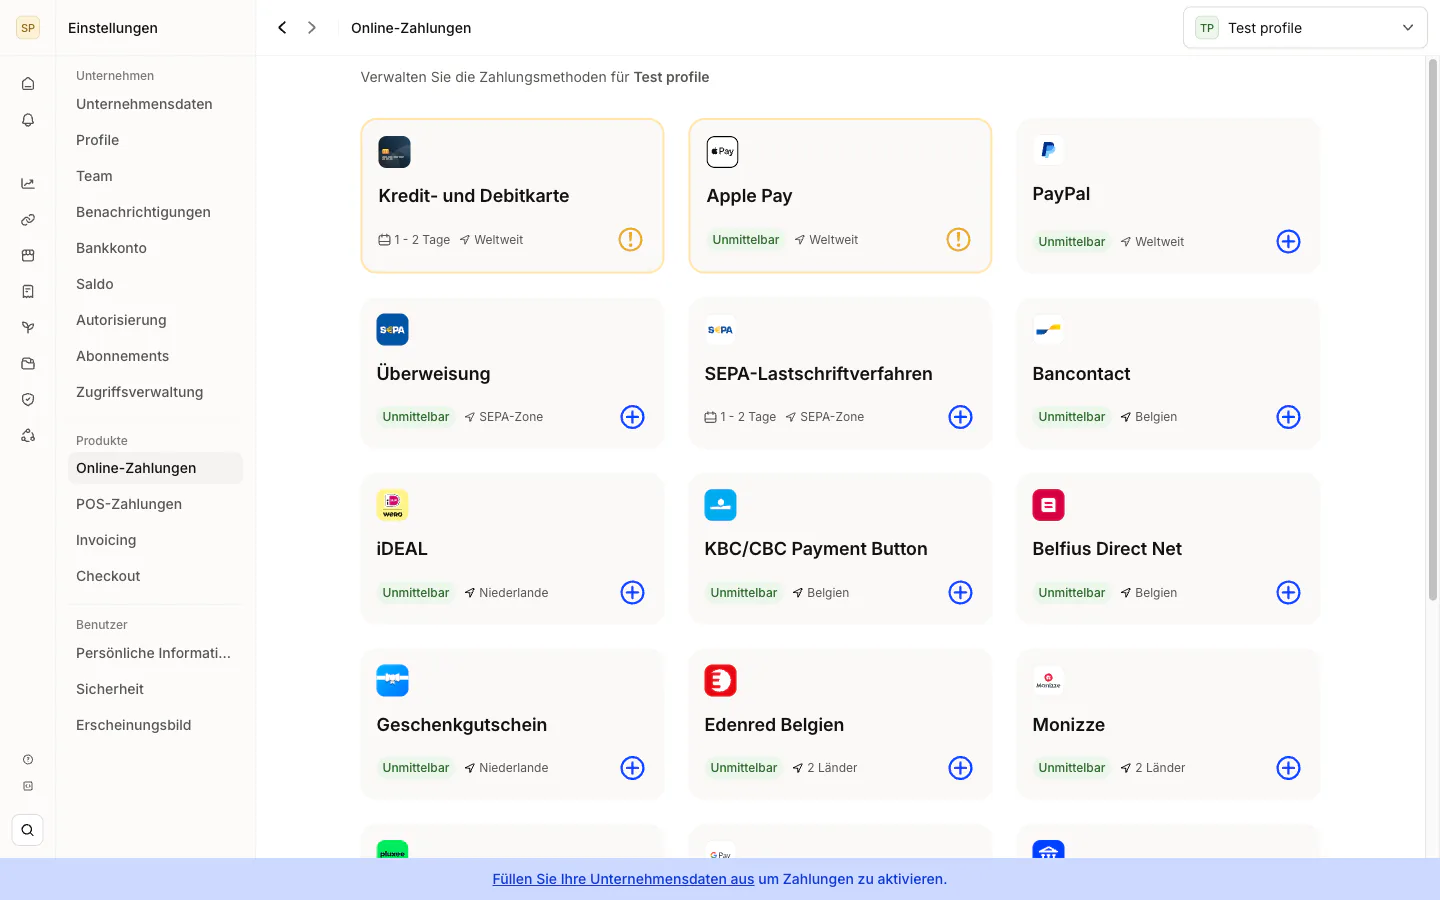Open the wallet icon in left rail

point(28,364)
